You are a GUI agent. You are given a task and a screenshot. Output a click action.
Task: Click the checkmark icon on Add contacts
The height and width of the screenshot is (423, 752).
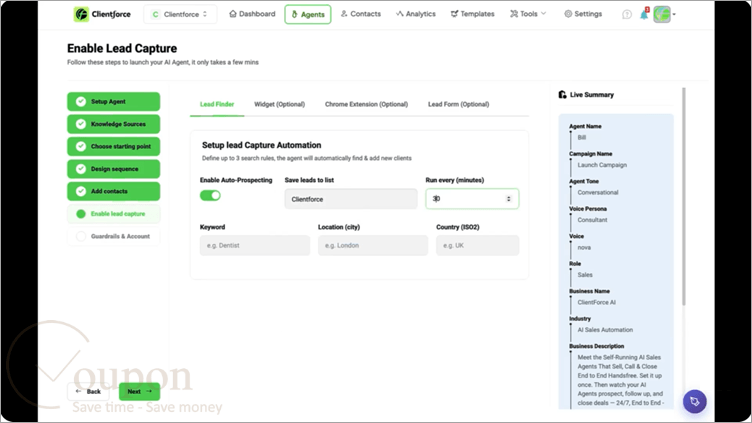pos(81,191)
